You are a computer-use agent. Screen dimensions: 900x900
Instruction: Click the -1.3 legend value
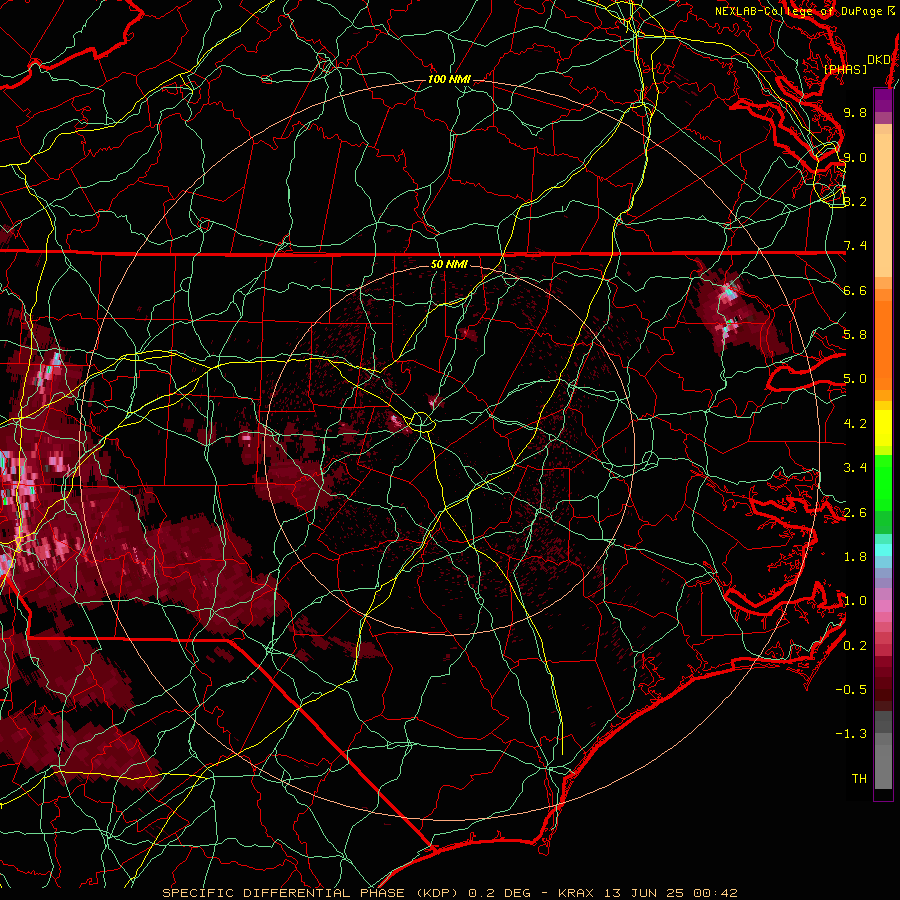click(x=851, y=734)
